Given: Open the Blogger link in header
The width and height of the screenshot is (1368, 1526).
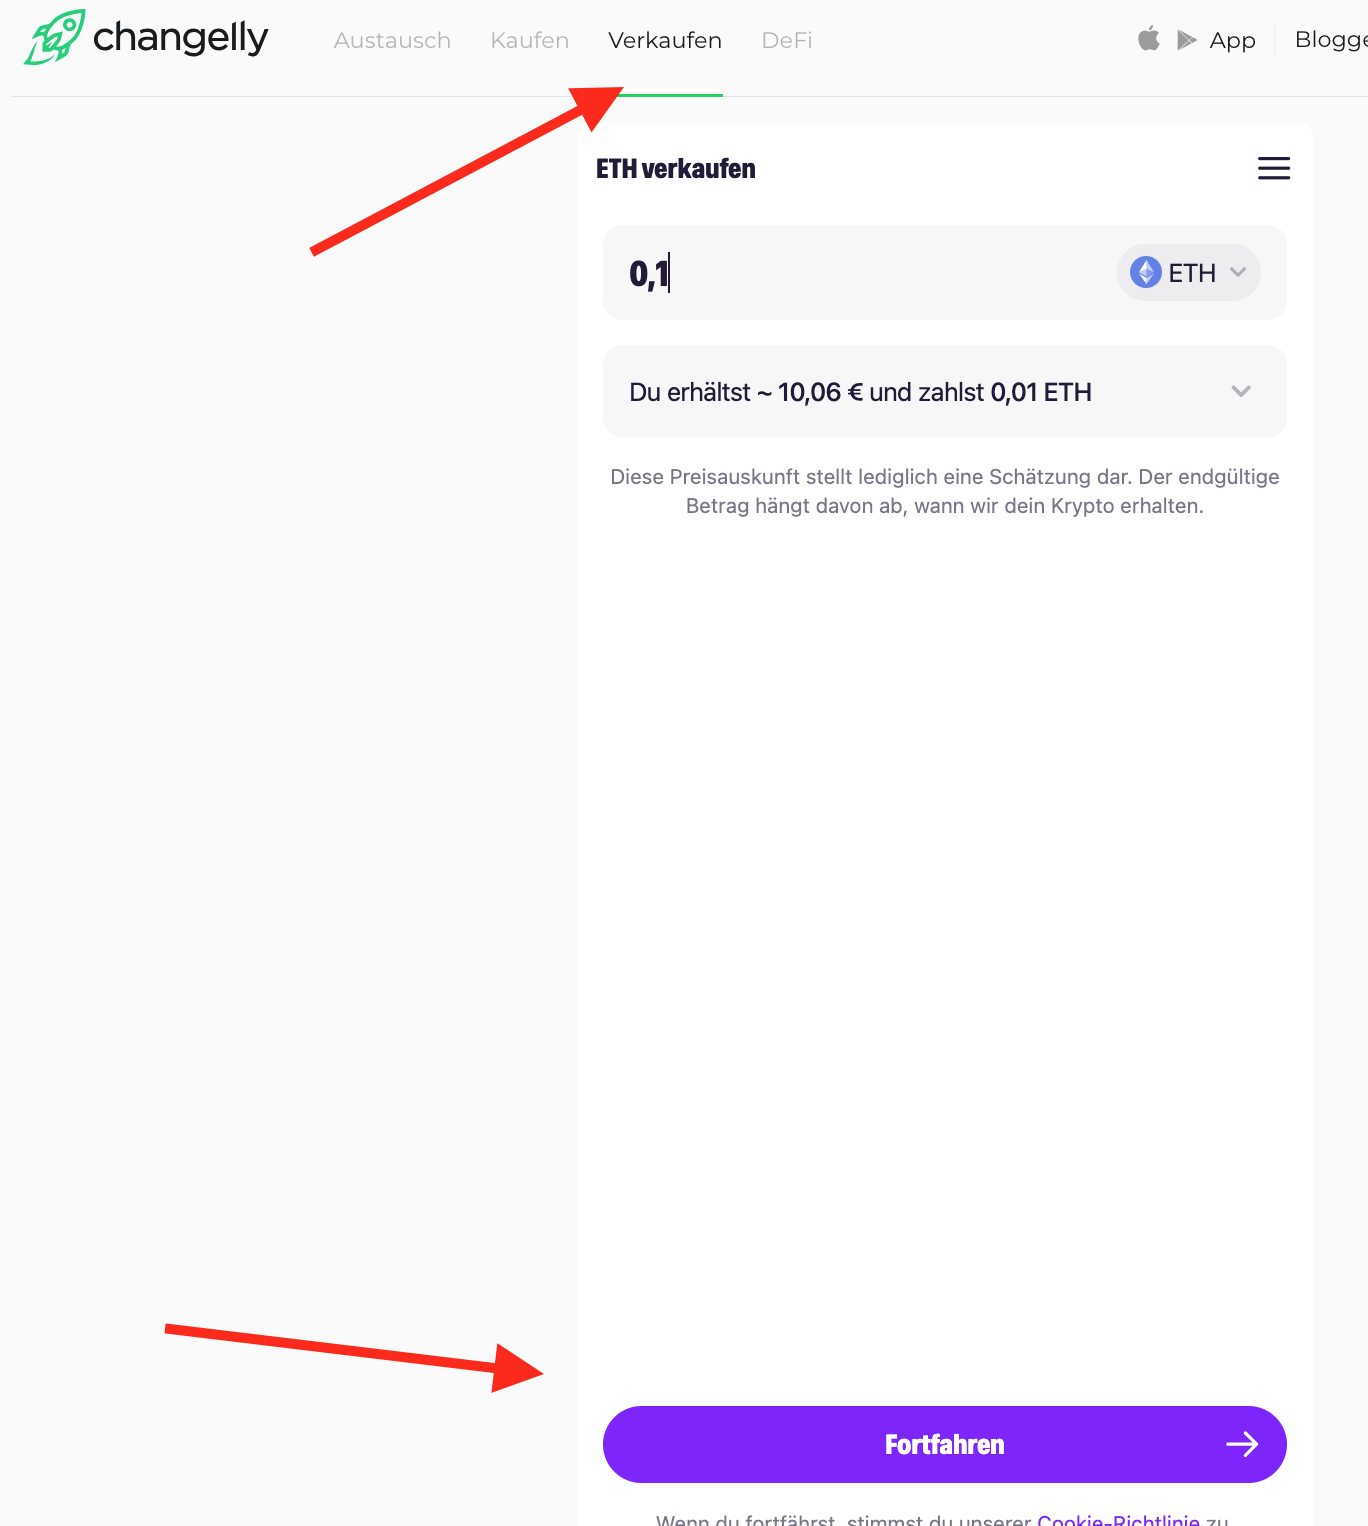Looking at the screenshot, I should [1331, 40].
